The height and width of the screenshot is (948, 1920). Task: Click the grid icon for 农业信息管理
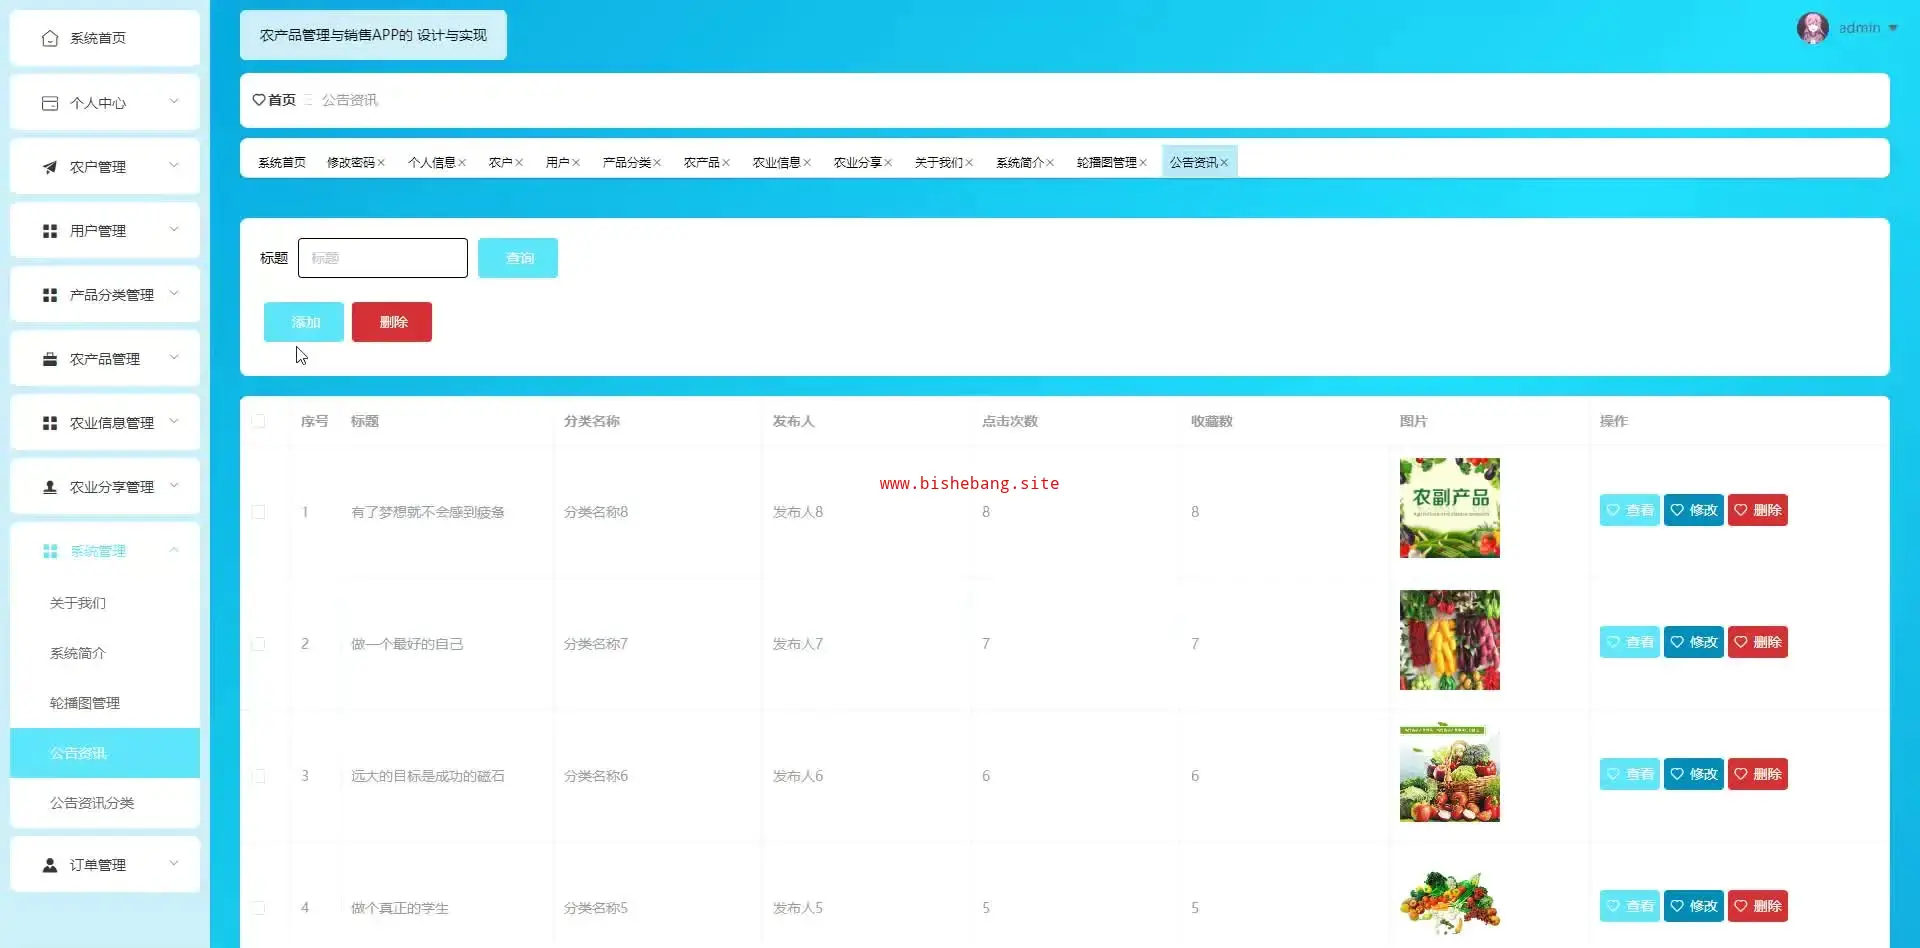50,423
